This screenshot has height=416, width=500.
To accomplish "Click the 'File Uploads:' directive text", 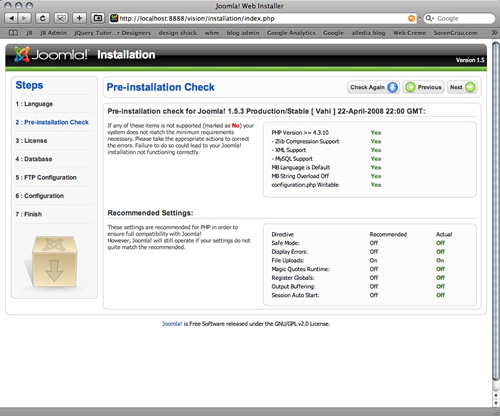I will click(288, 260).
